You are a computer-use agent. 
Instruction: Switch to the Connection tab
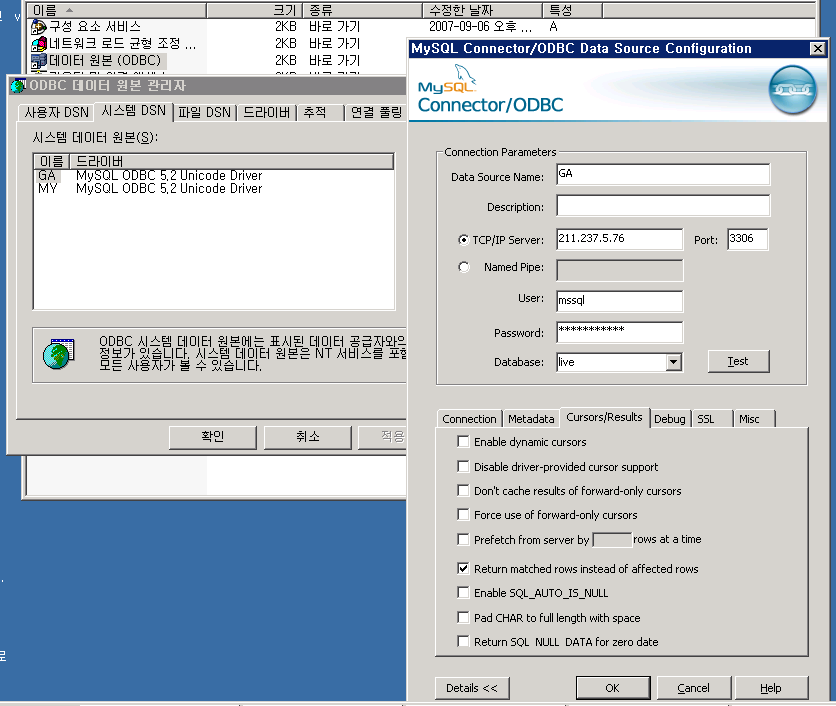click(469, 419)
